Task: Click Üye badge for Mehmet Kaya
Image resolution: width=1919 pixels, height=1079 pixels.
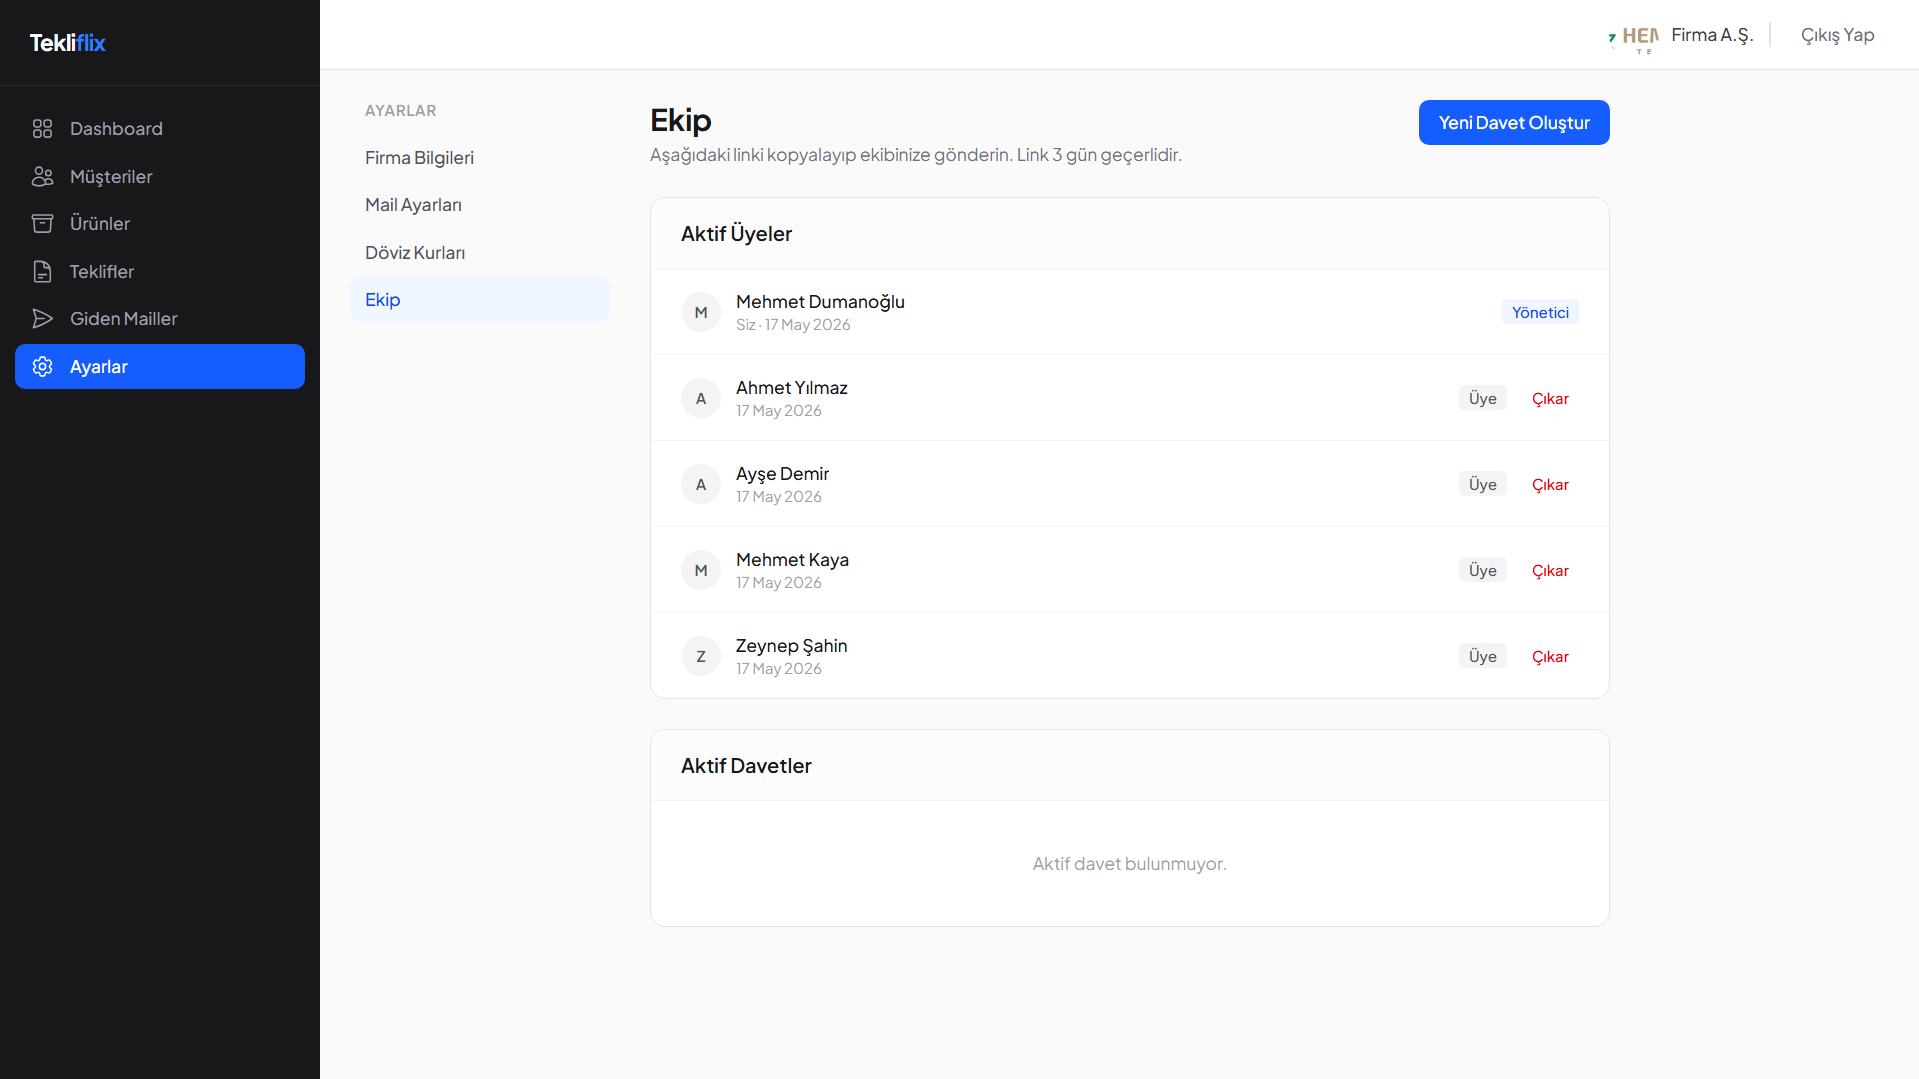Action: point(1483,571)
